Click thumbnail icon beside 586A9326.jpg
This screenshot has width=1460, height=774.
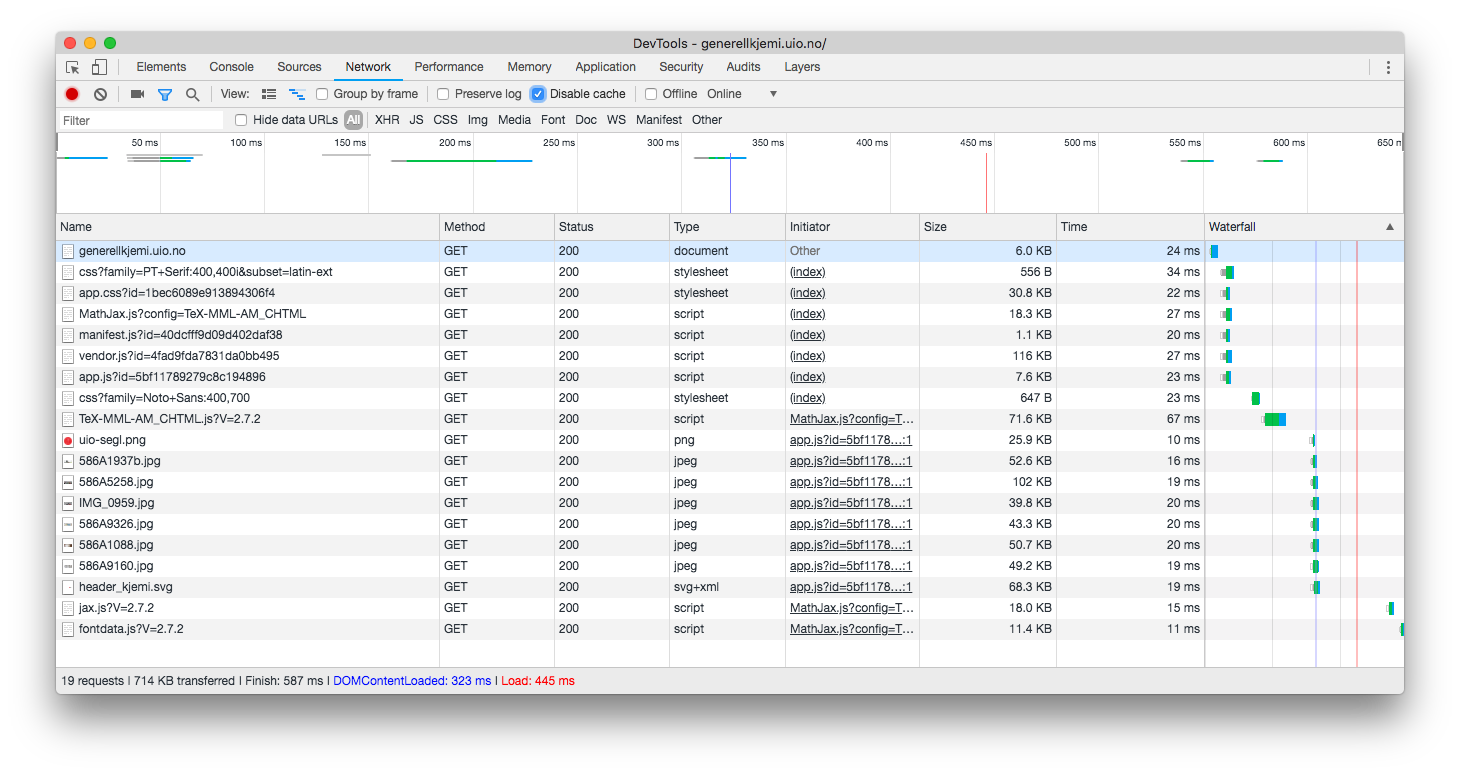coord(68,524)
